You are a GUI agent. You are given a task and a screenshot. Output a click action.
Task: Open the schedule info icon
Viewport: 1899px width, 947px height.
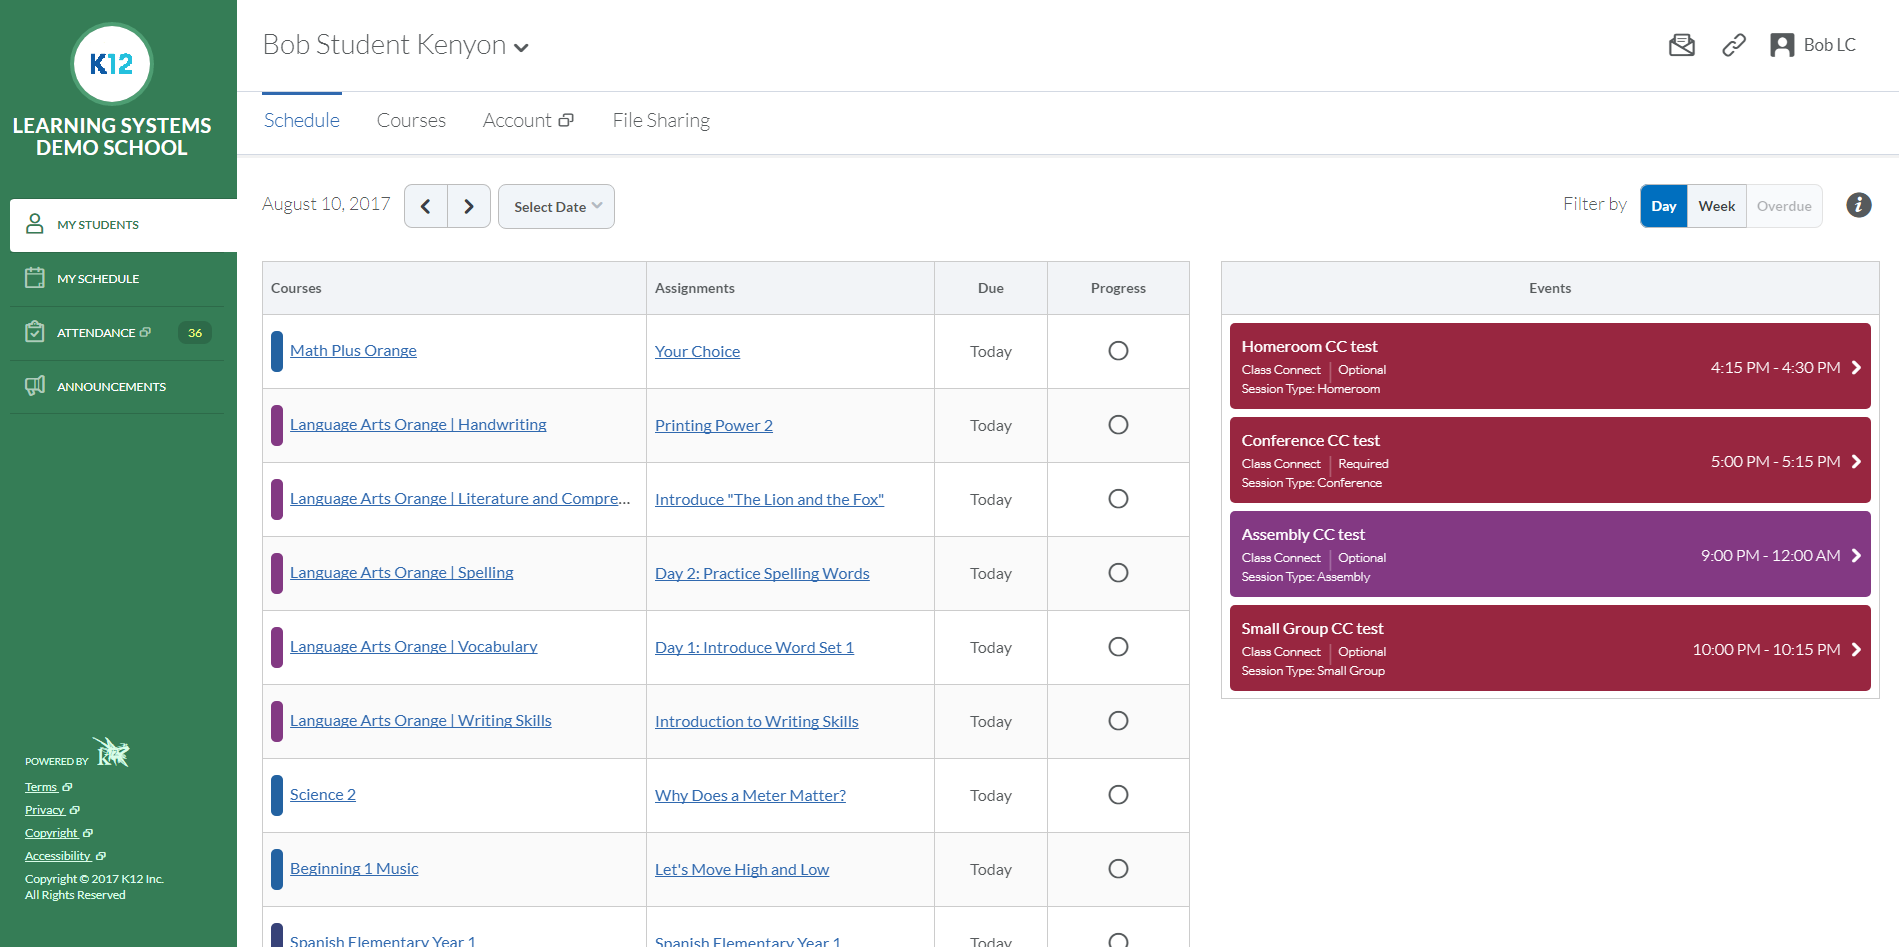click(x=1859, y=205)
